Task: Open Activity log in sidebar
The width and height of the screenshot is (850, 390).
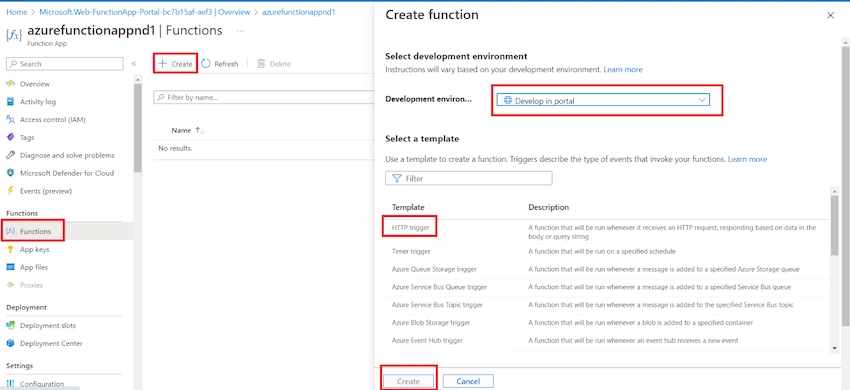Action: [x=37, y=102]
